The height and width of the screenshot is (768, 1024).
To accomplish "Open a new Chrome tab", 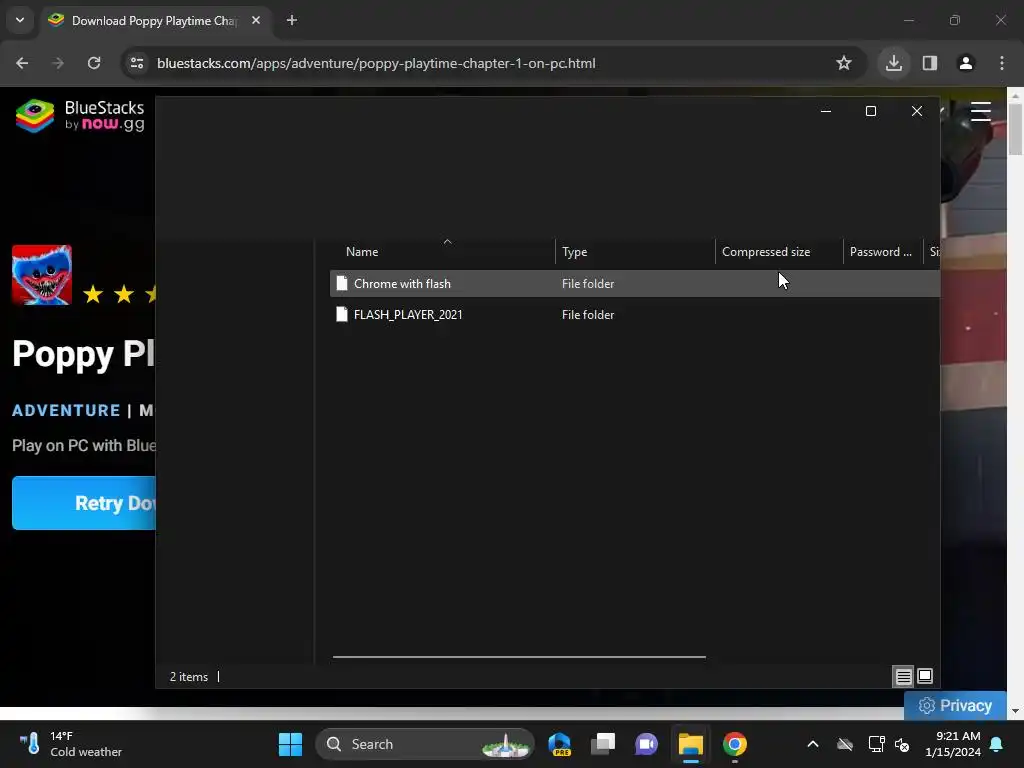I will [292, 20].
